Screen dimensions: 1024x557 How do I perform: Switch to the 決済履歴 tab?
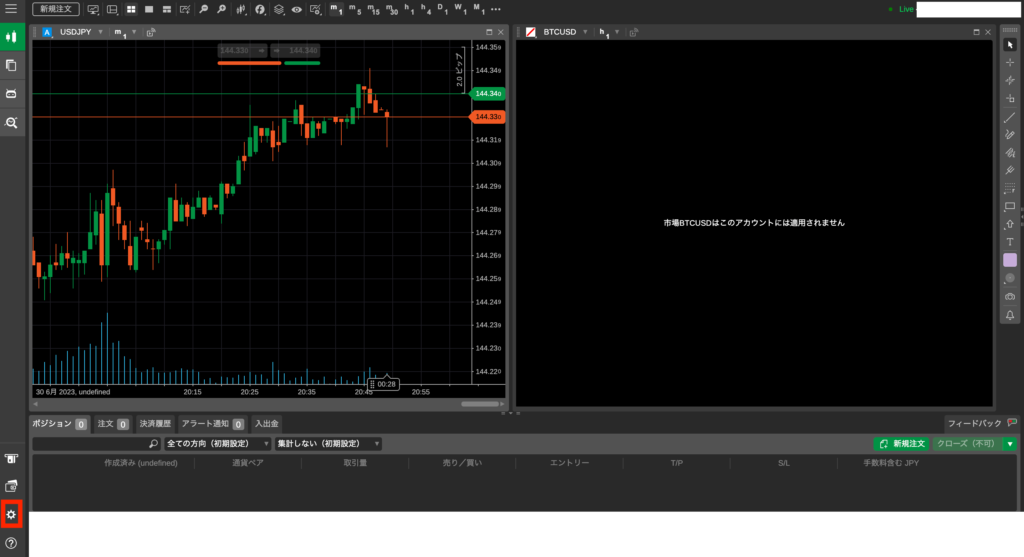point(155,424)
